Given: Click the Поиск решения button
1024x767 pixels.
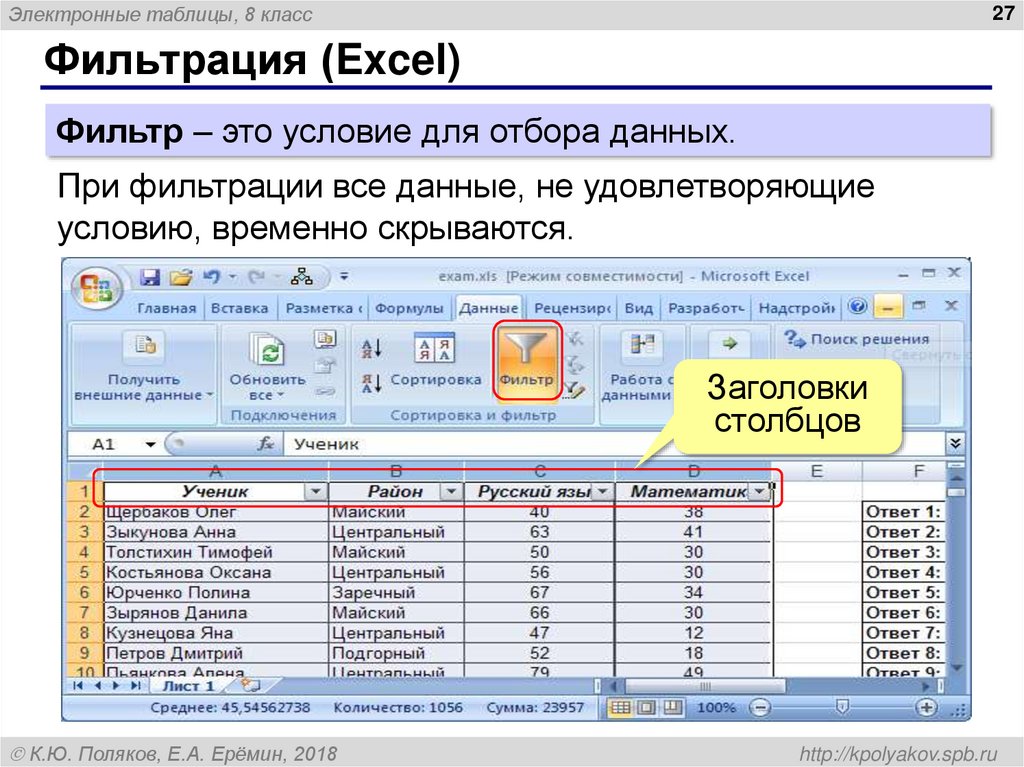Looking at the screenshot, I should [862, 338].
